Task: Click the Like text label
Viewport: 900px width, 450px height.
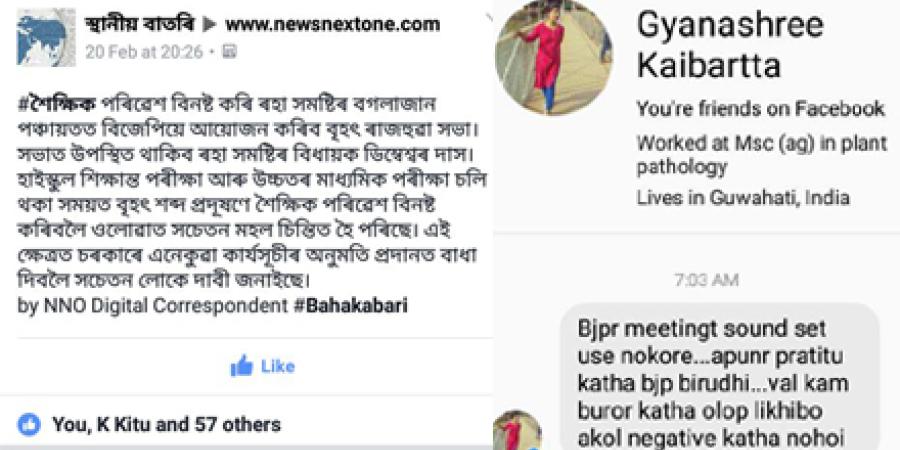Action: (278, 366)
